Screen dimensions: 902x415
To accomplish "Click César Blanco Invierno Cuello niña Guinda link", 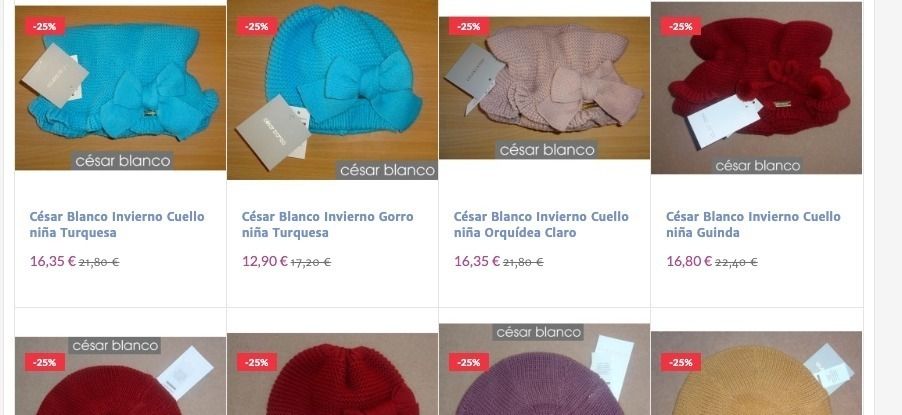I will pyautogui.click(x=754, y=224).
